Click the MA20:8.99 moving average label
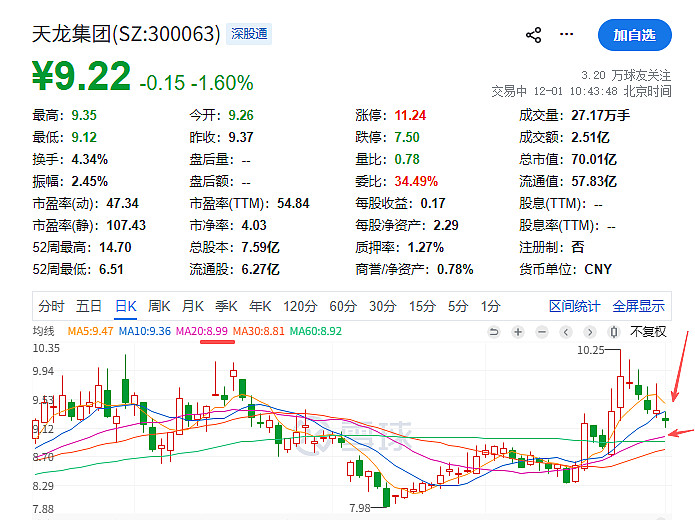Screen dimensions: 695x520 [x=202, y=331]
